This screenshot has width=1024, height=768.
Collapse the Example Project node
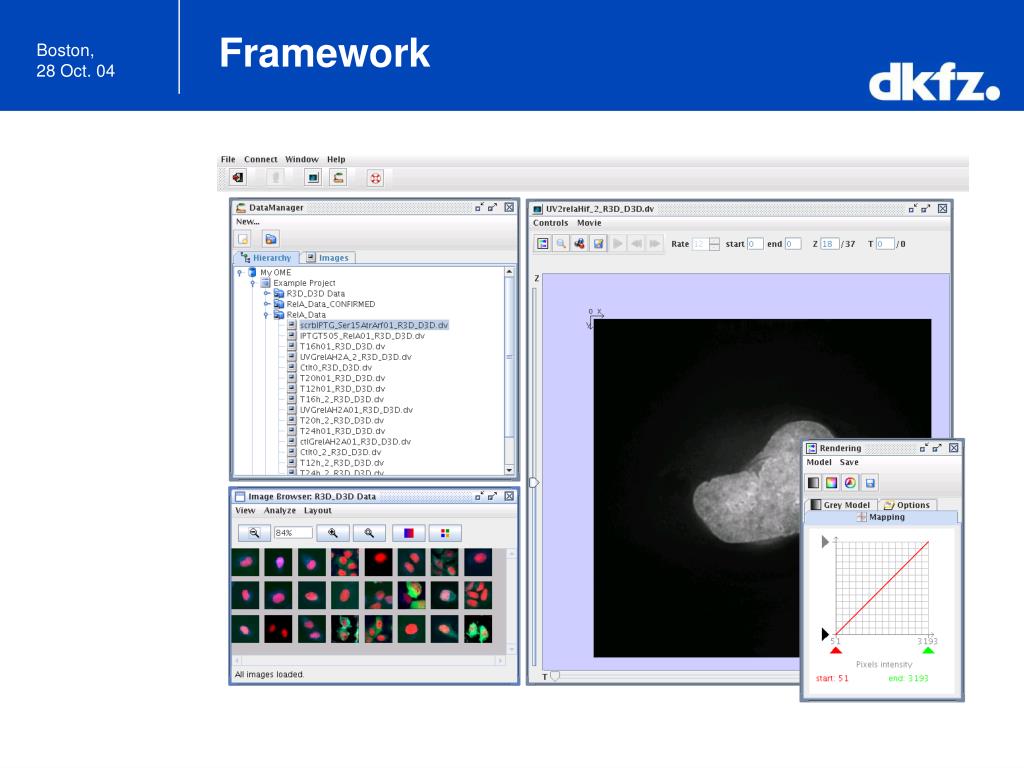[x=253, y=283]
